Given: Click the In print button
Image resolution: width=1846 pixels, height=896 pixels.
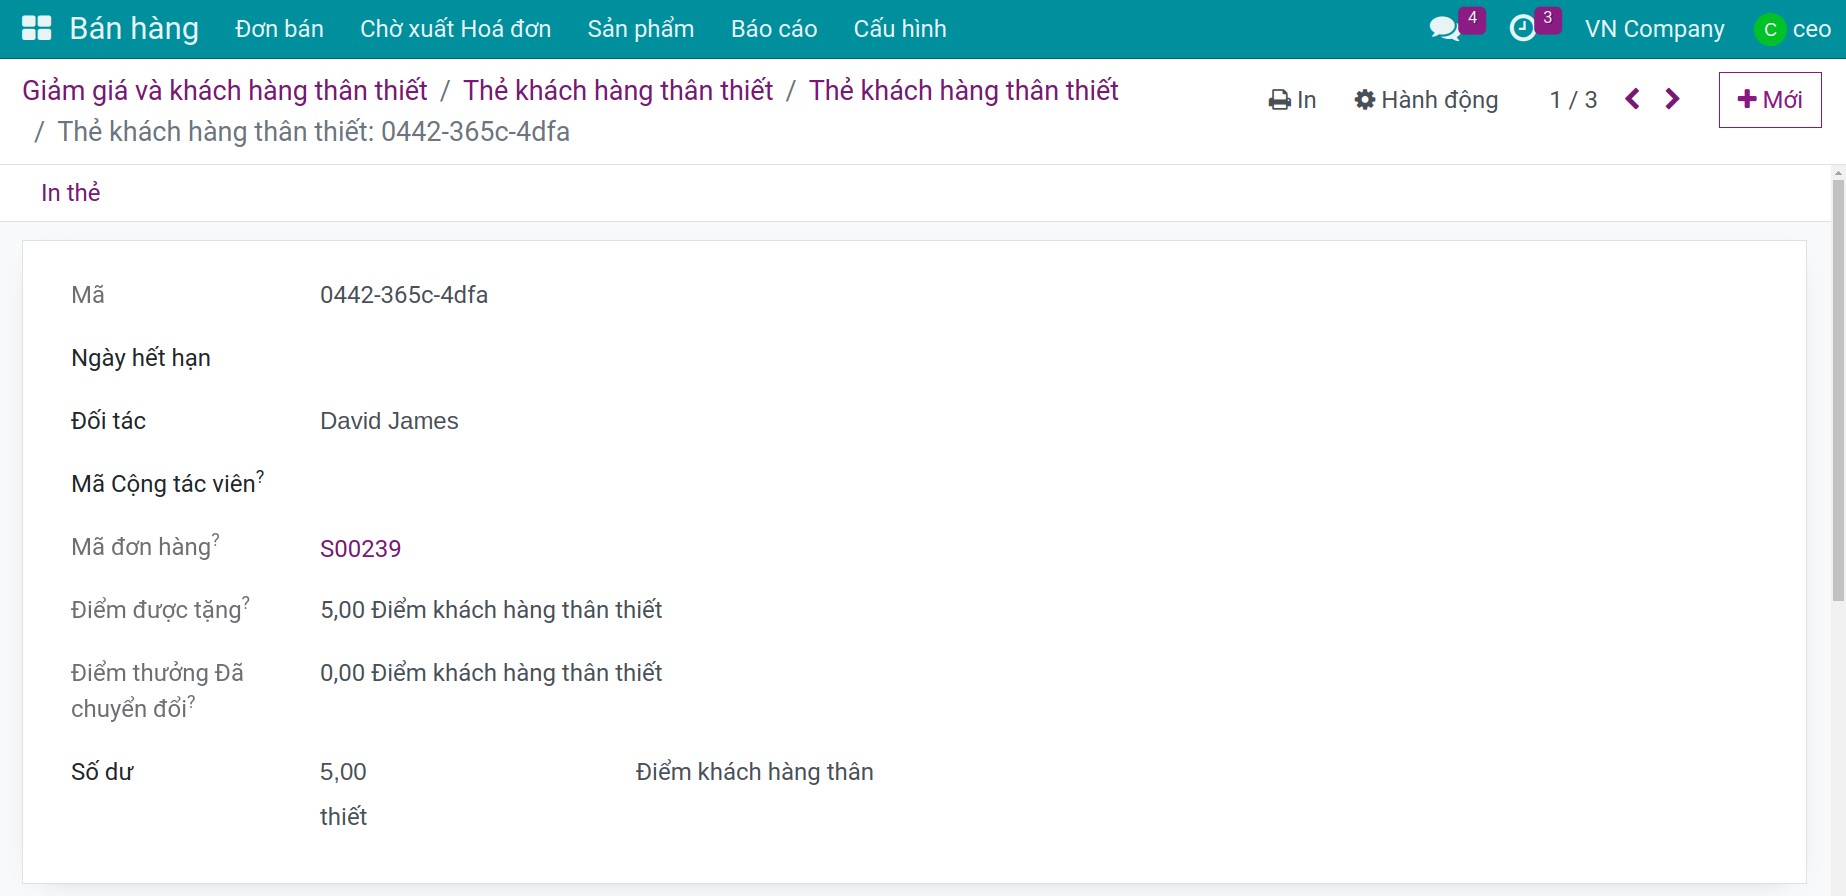Looking at the screenshot, I should coord(1292,100).
